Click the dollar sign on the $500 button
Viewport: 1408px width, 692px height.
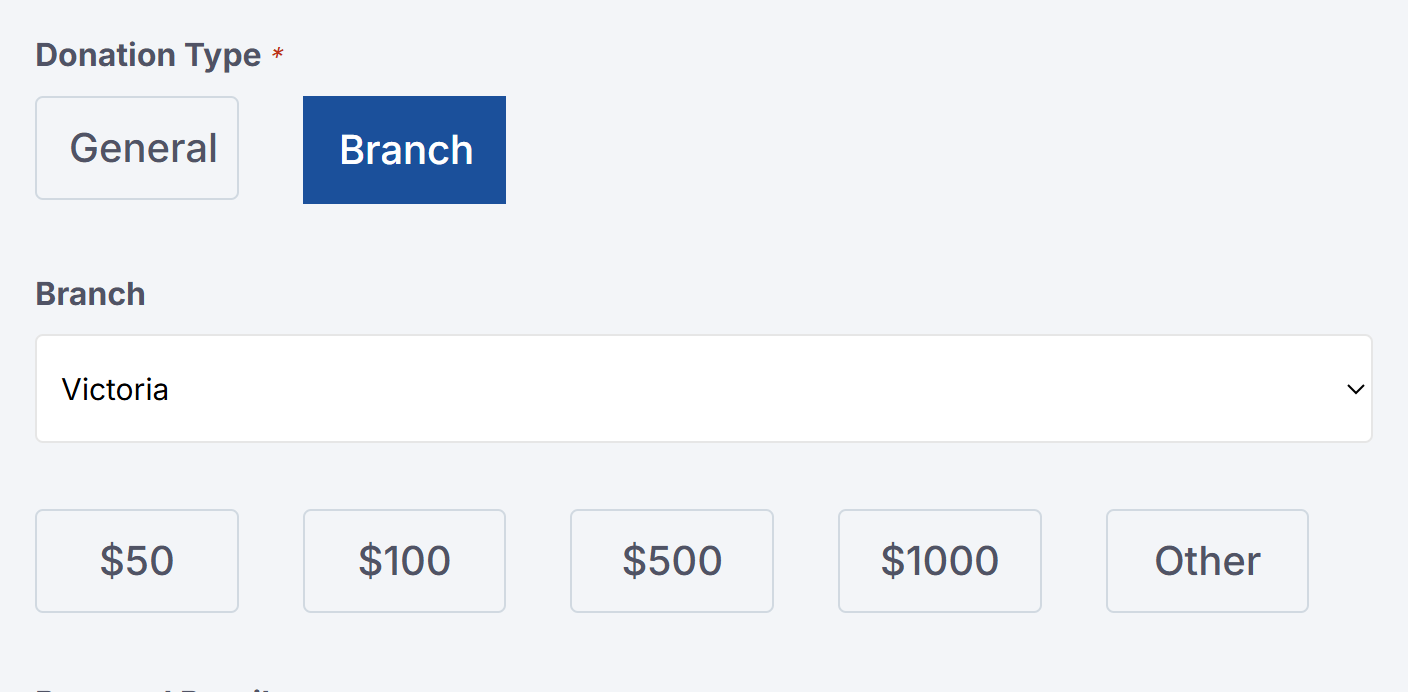pyautogui.click(x=634, y=561)
